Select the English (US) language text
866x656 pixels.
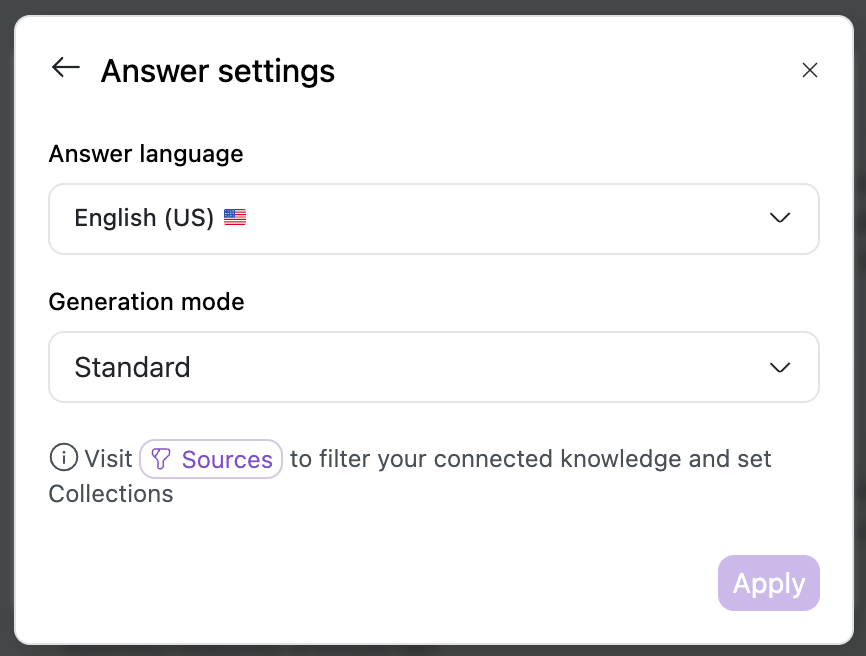[x=144, y=218]
